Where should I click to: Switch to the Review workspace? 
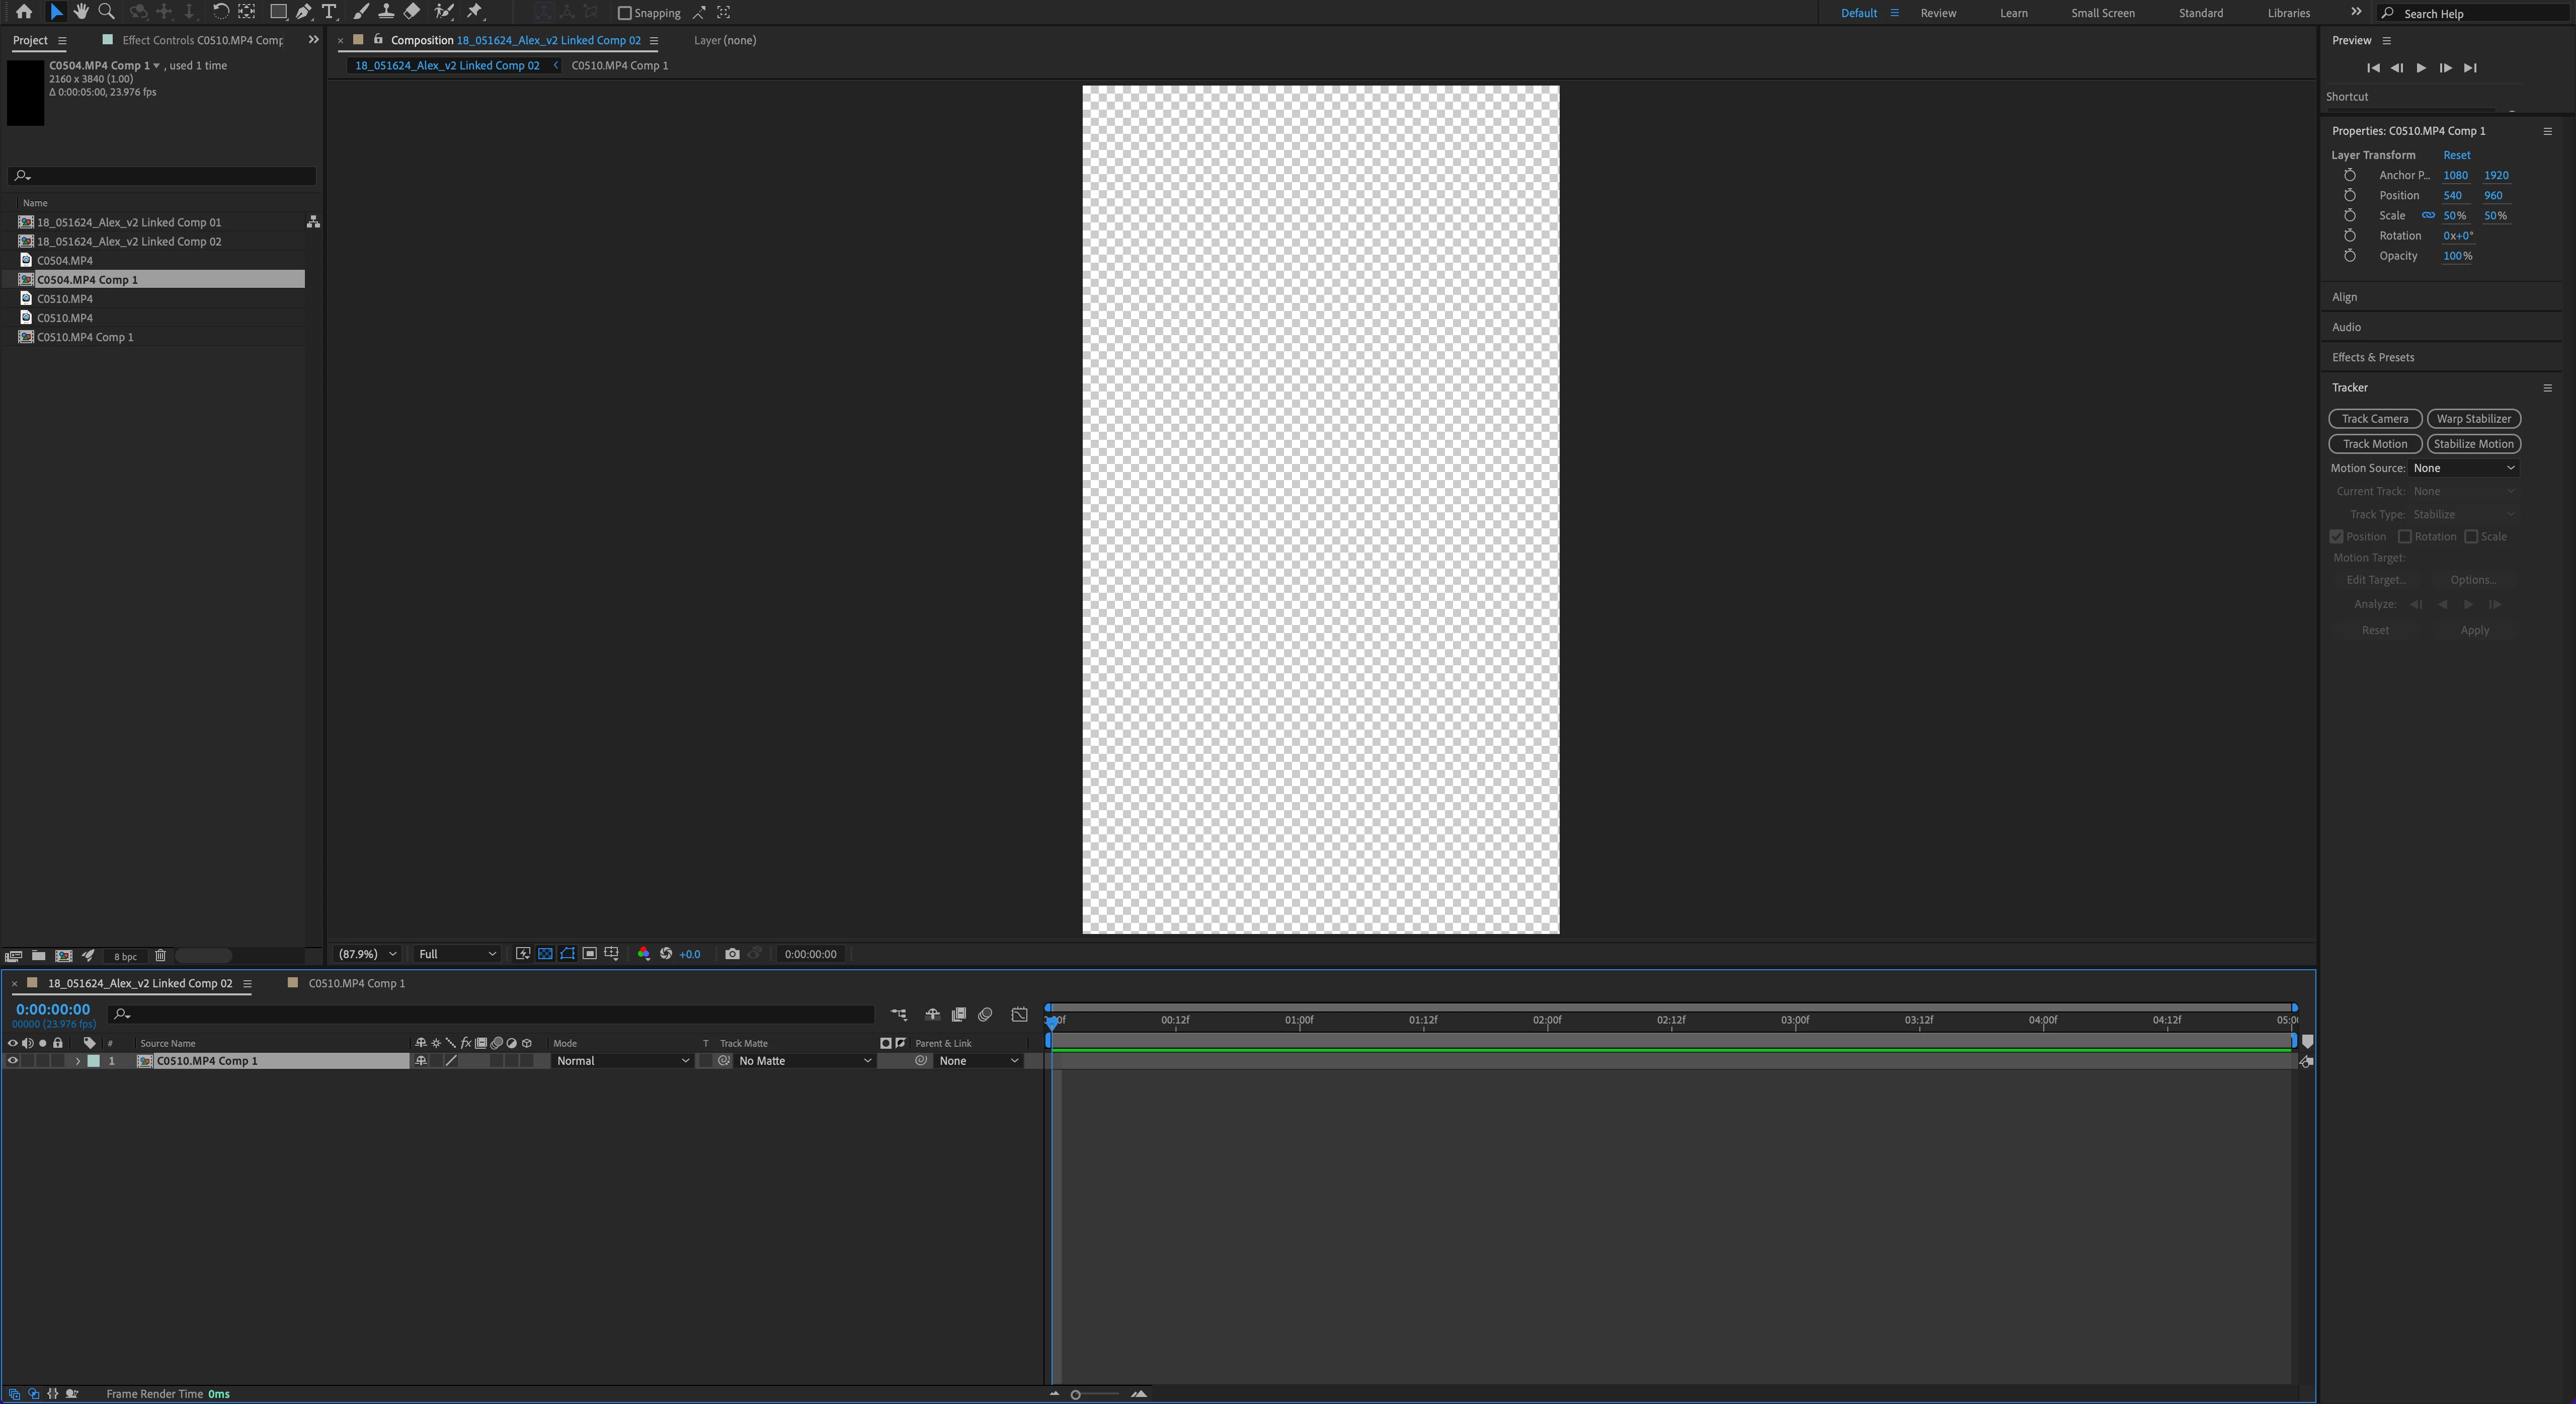click(x=1937, y=13)
